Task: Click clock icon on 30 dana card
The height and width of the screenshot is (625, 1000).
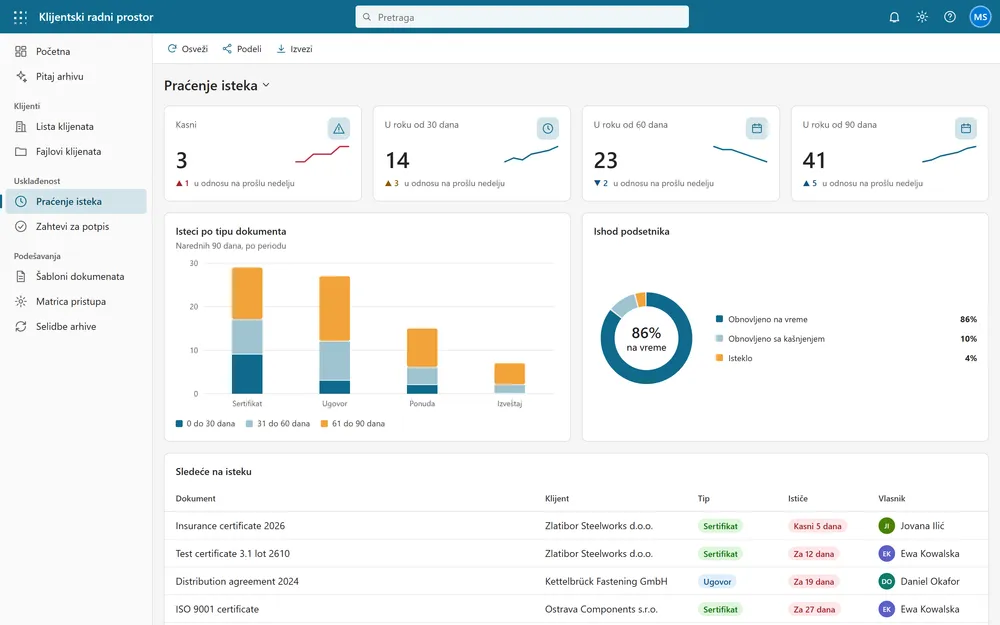Action: coord(548,128)
